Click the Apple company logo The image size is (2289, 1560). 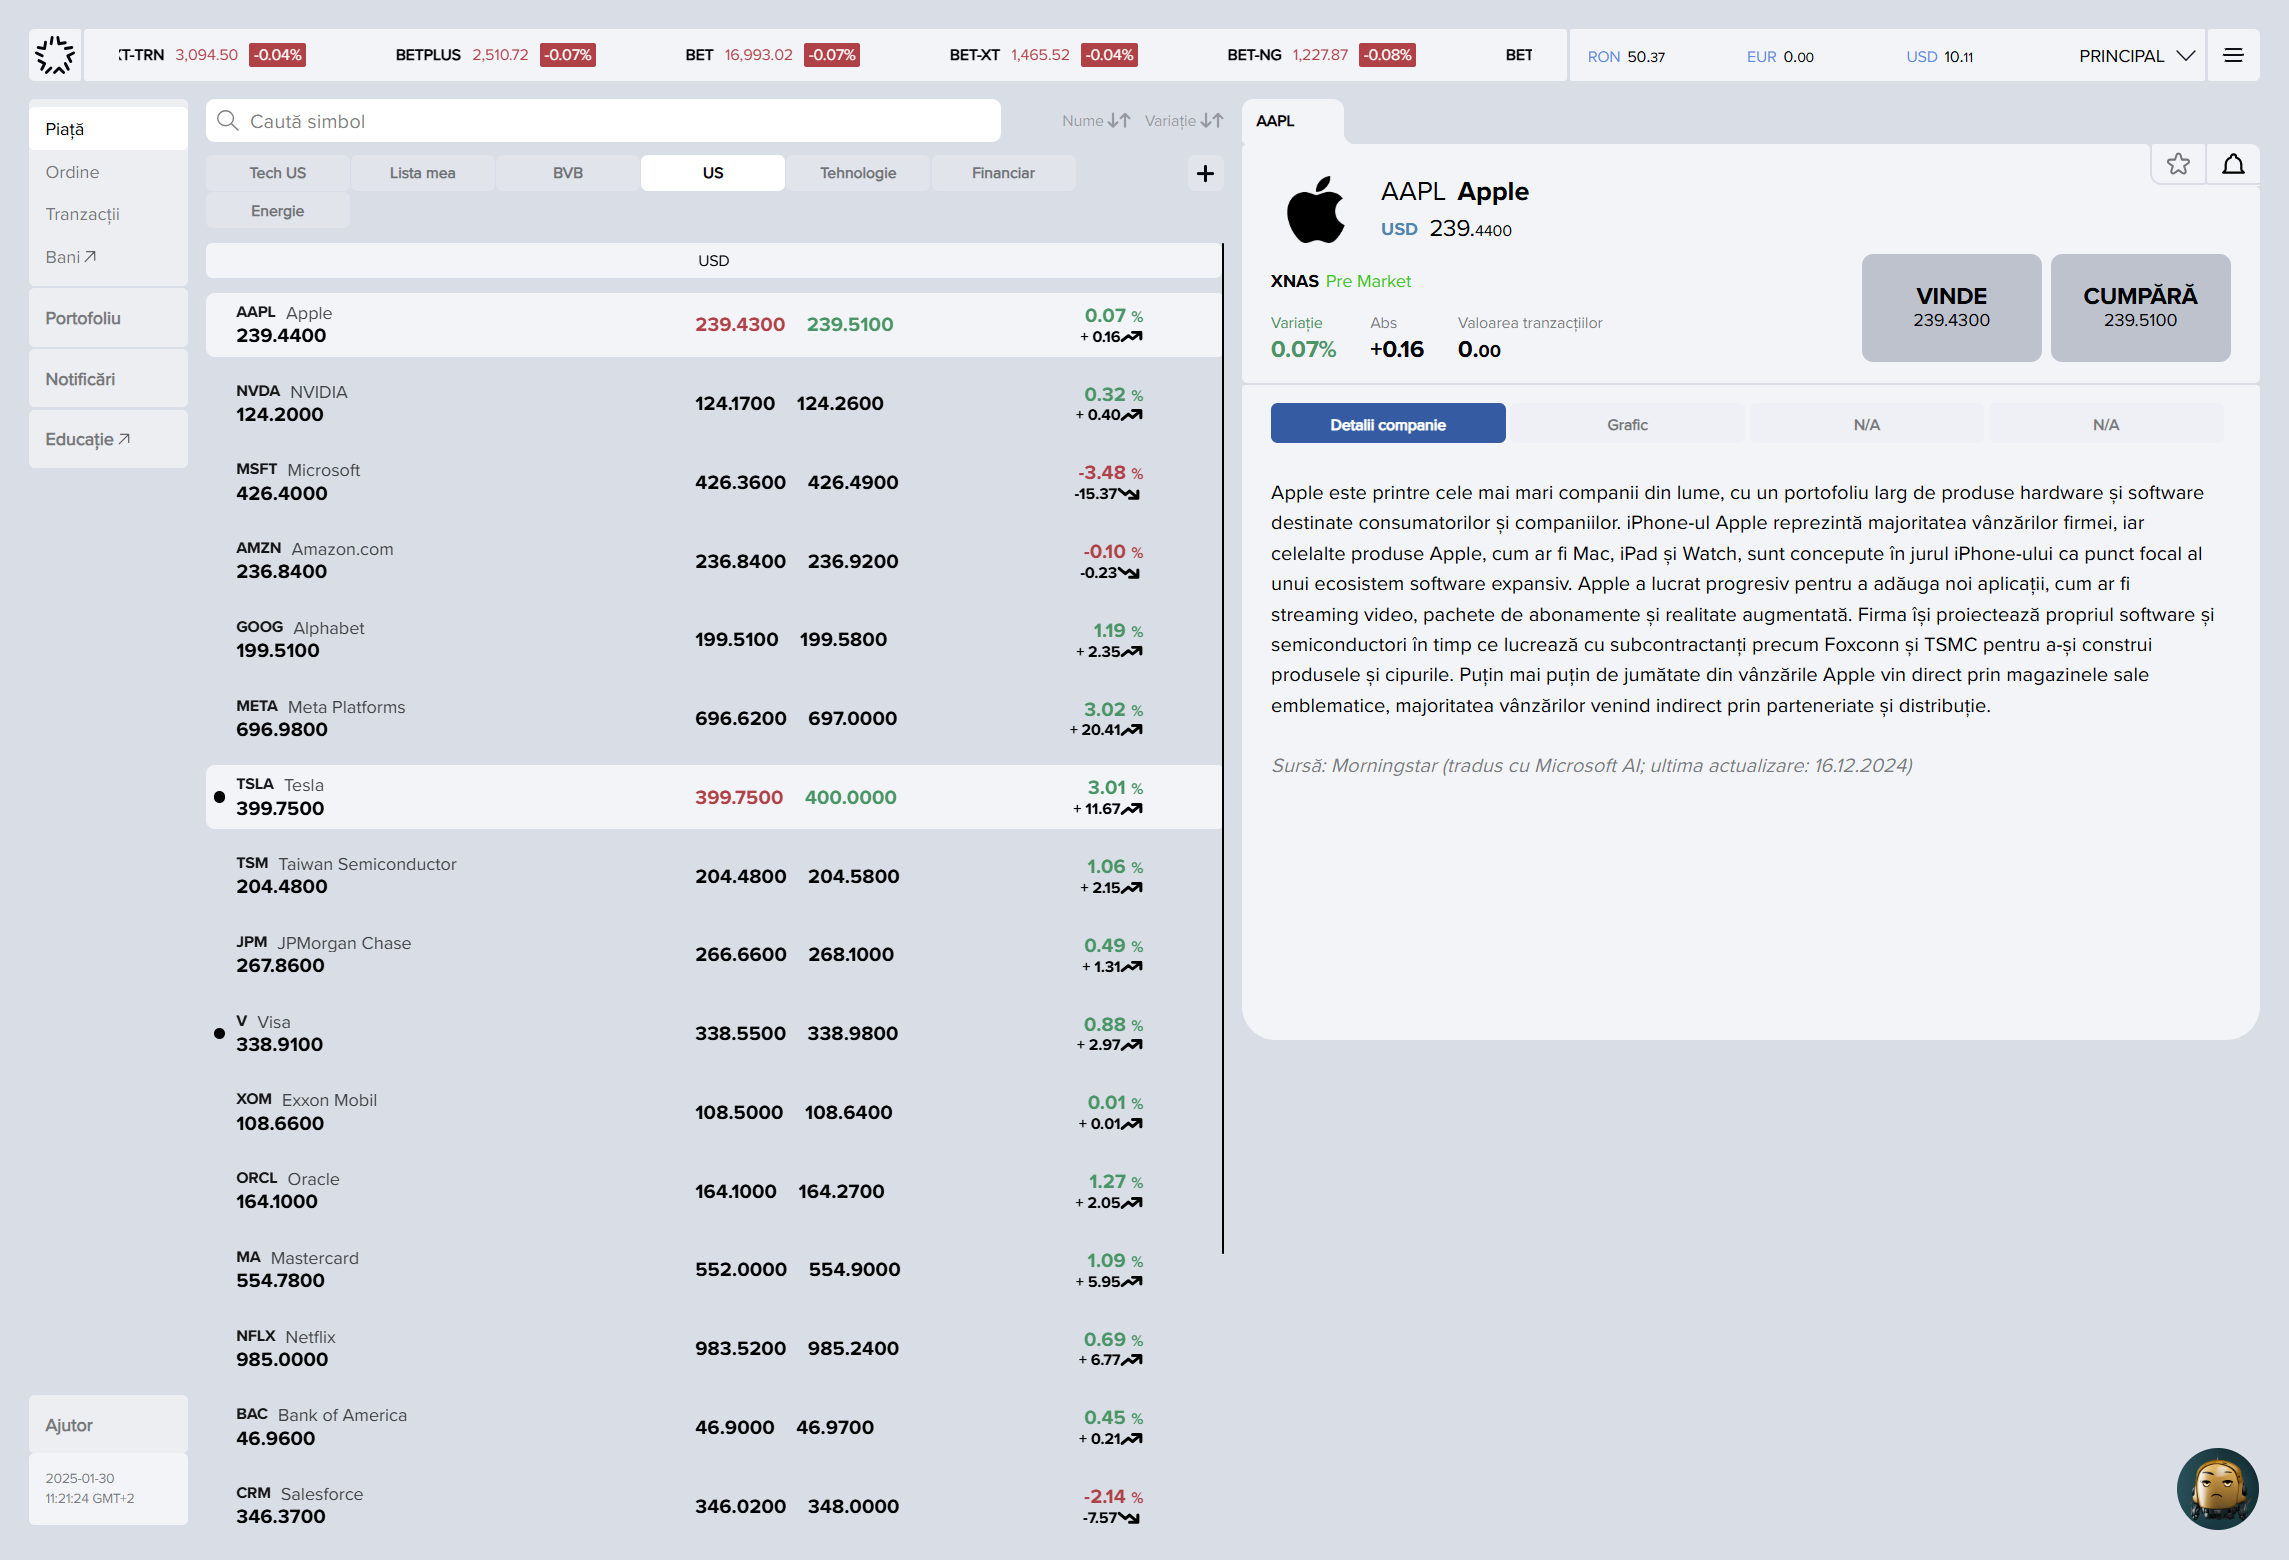(x=1315, y=210)
